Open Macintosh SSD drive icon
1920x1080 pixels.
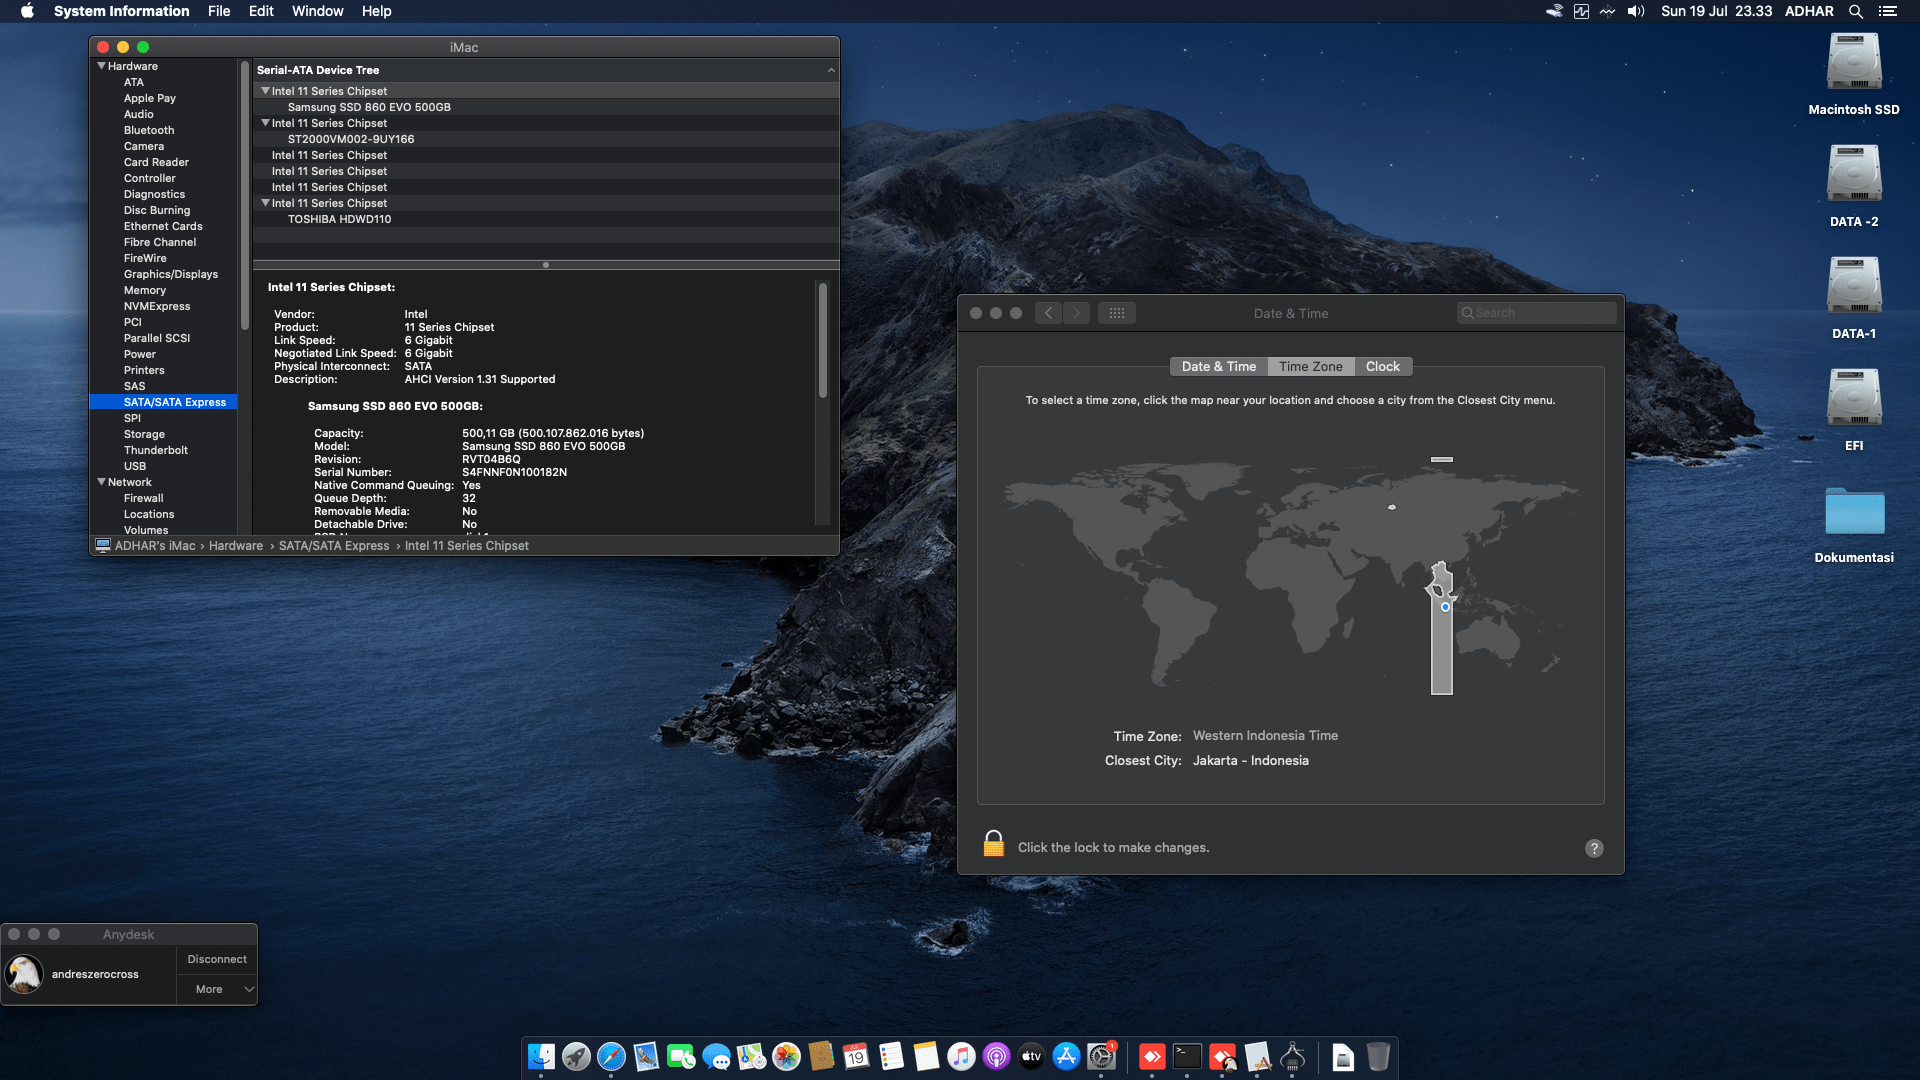pyautogui.click(x=1853, y=62)
